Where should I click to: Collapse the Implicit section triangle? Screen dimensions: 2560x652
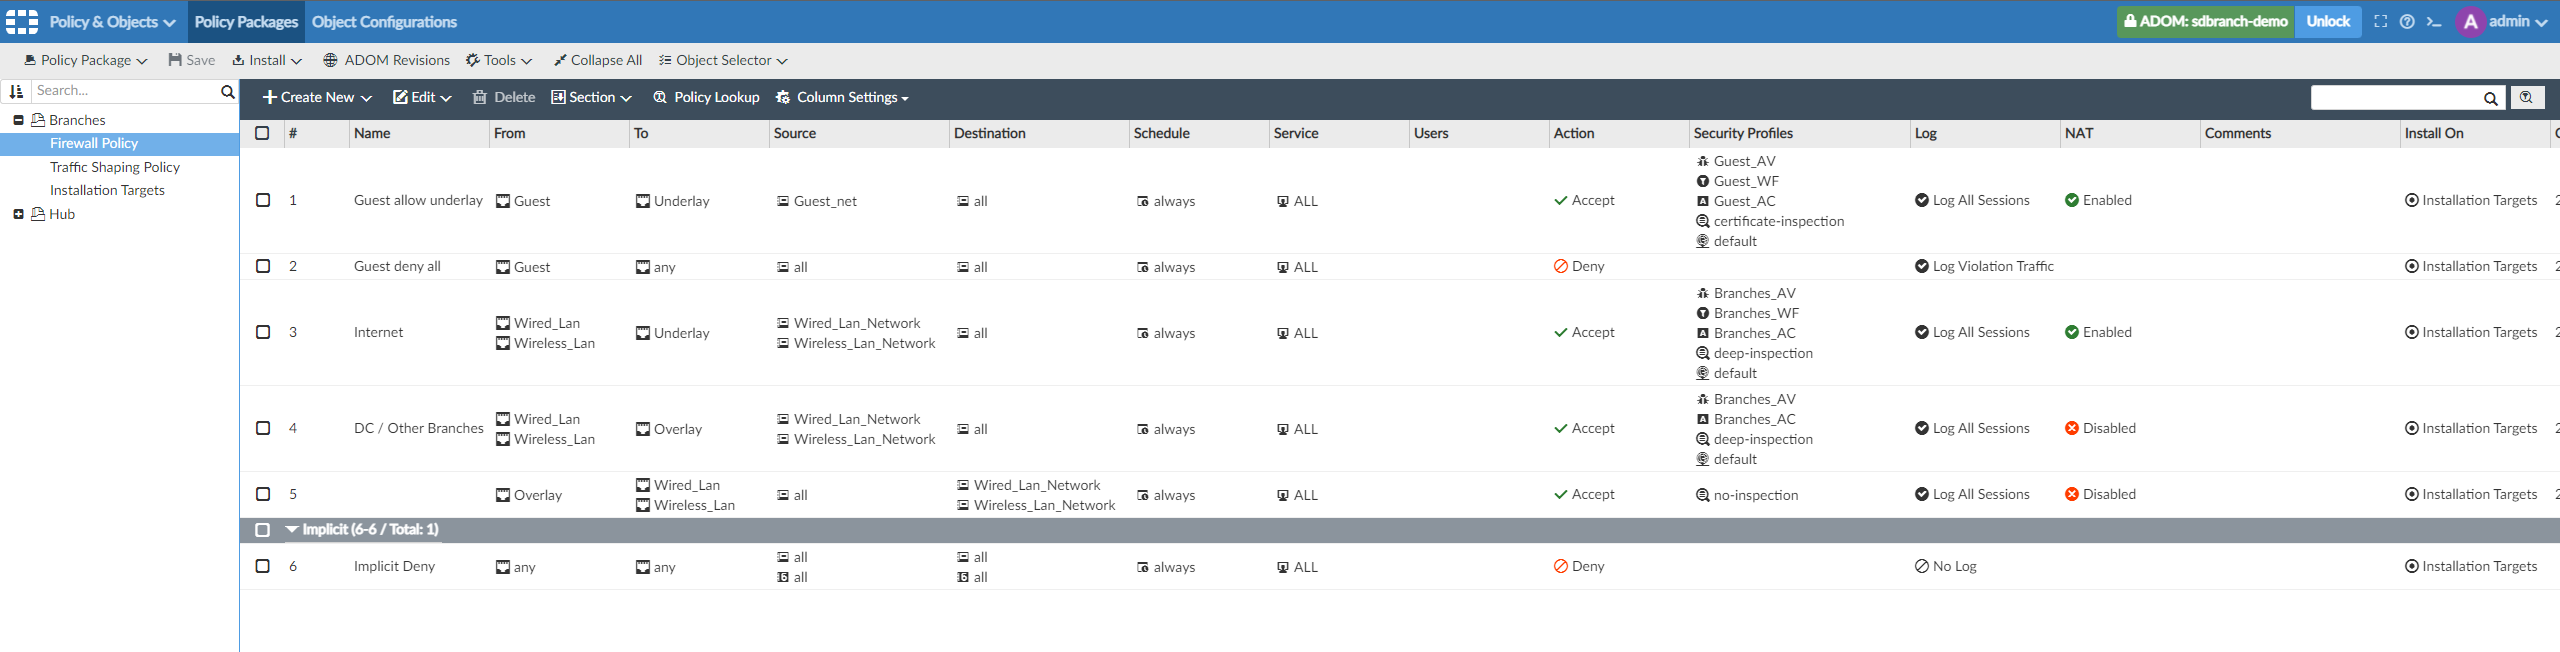click(x=292, y=529)
